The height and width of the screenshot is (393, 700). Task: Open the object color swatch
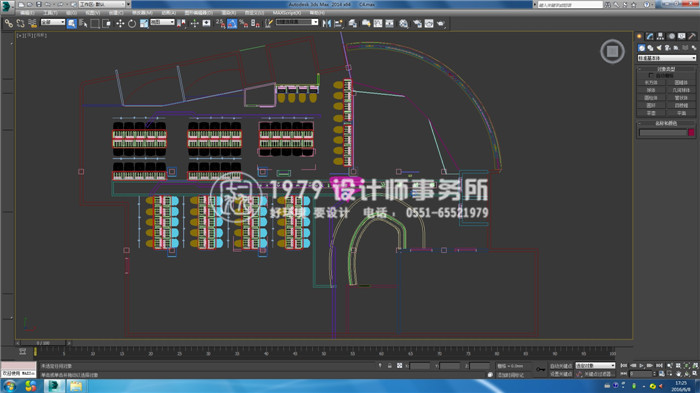[691, 132]
